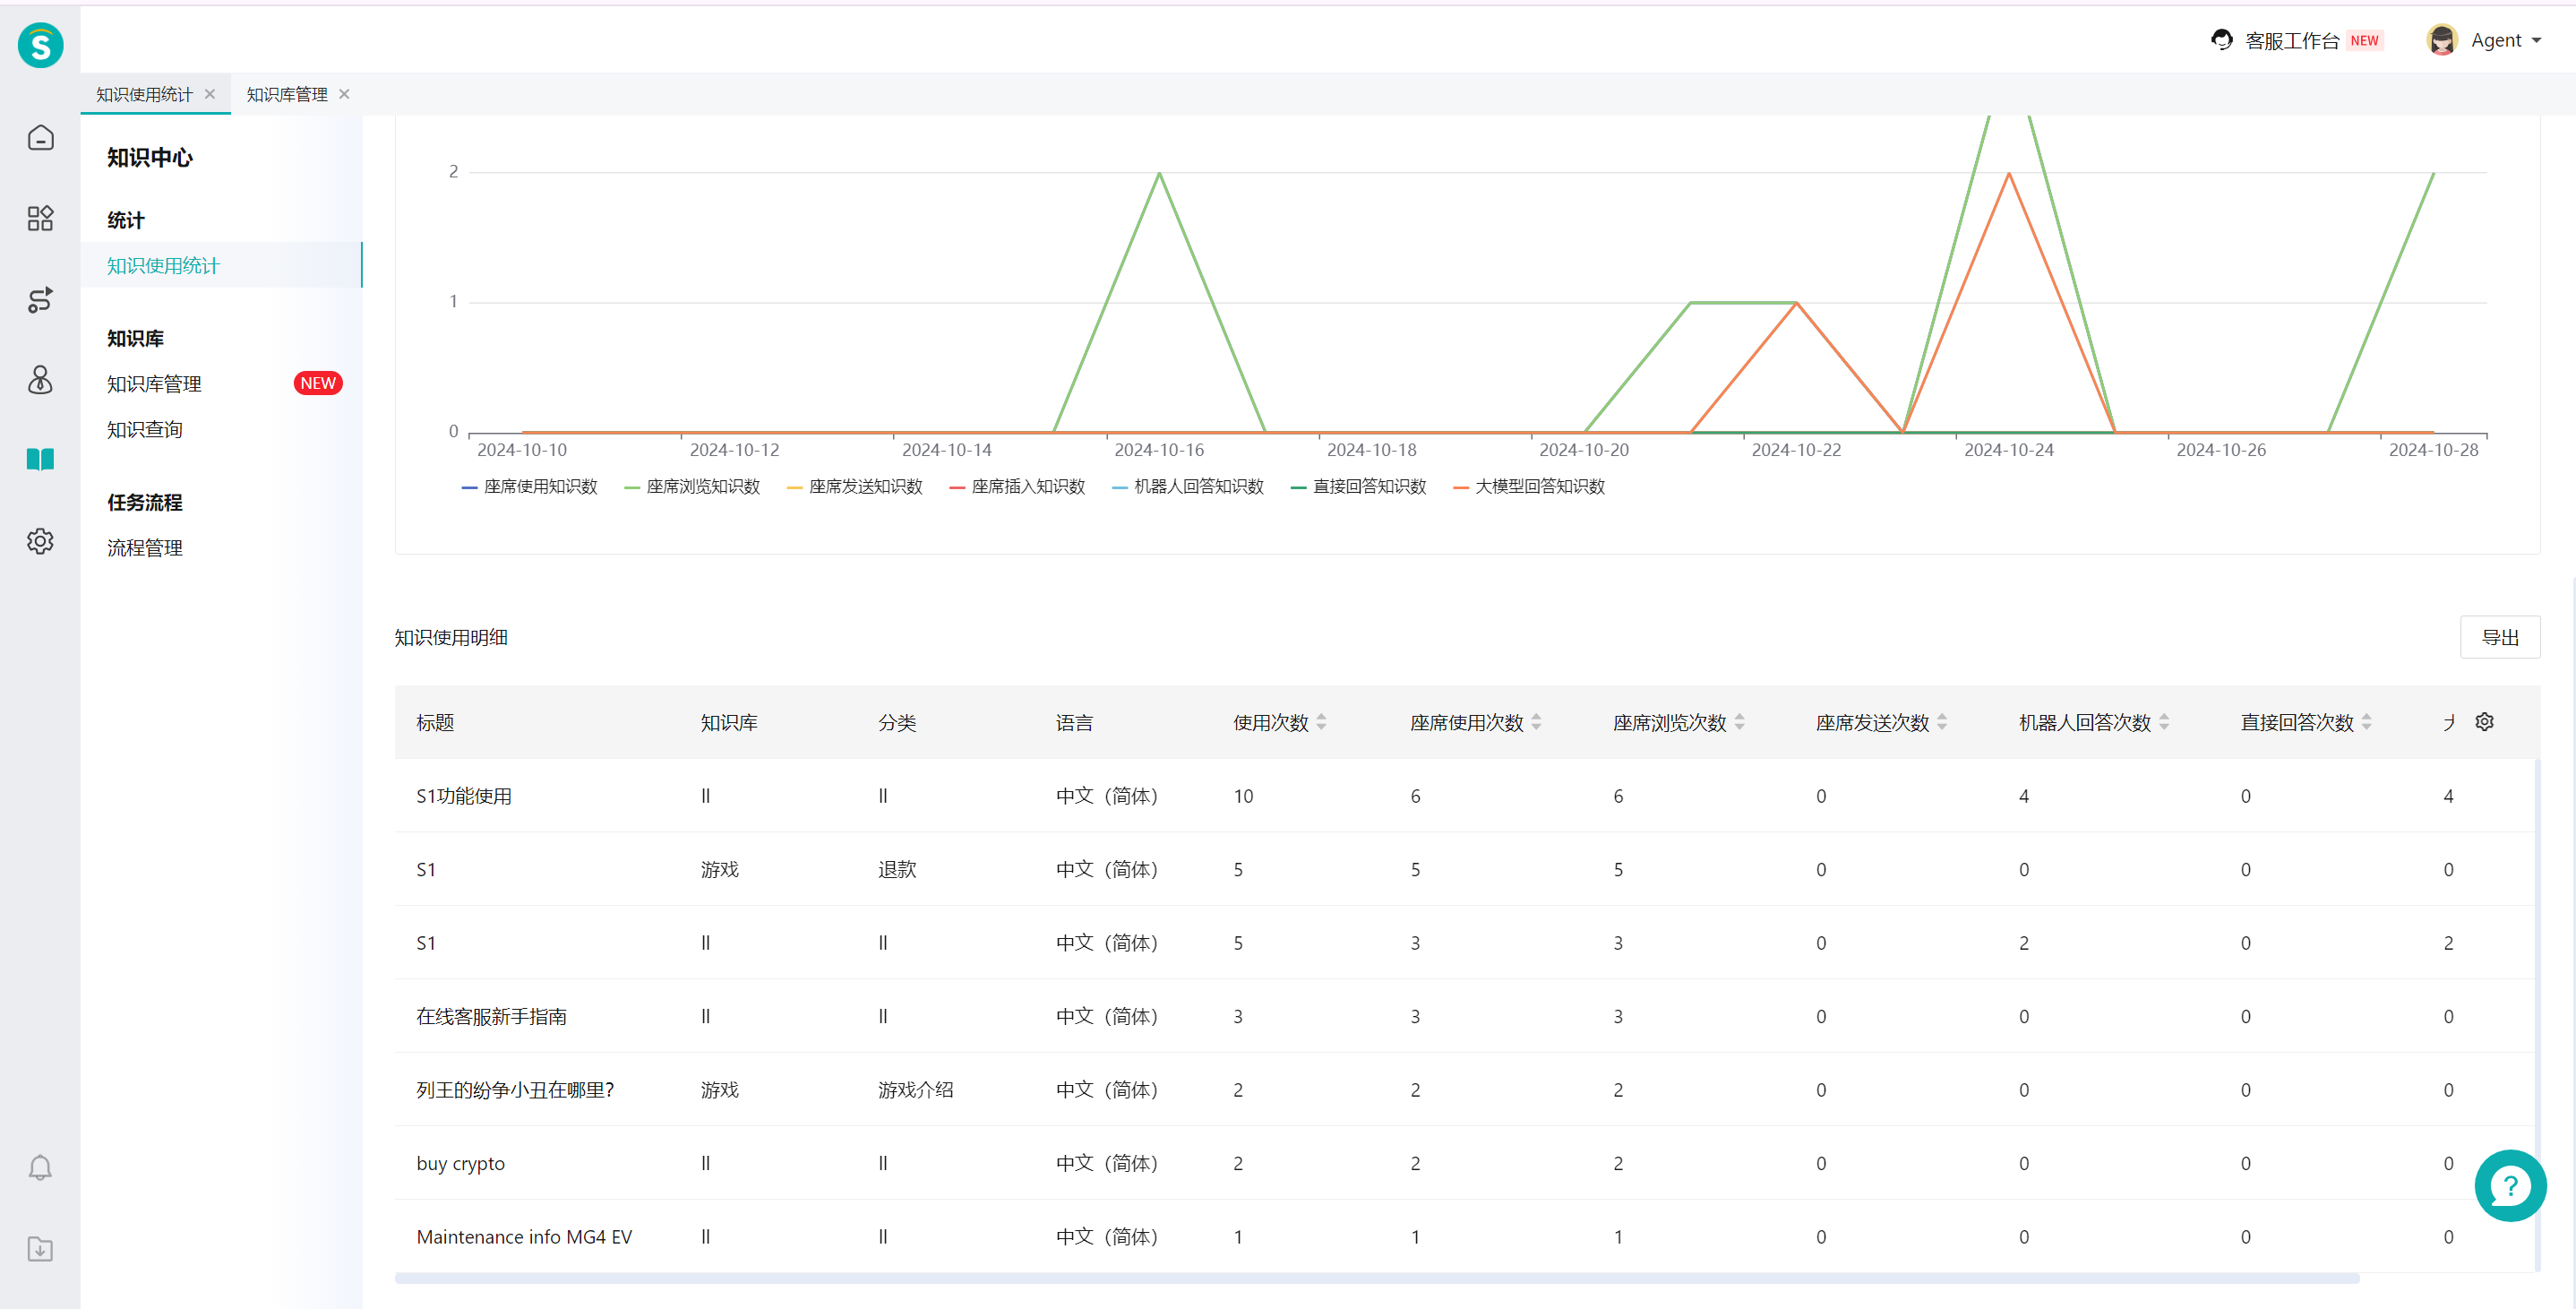
Task: Click the 导出 export button
Action: (x=2500, y=637)
